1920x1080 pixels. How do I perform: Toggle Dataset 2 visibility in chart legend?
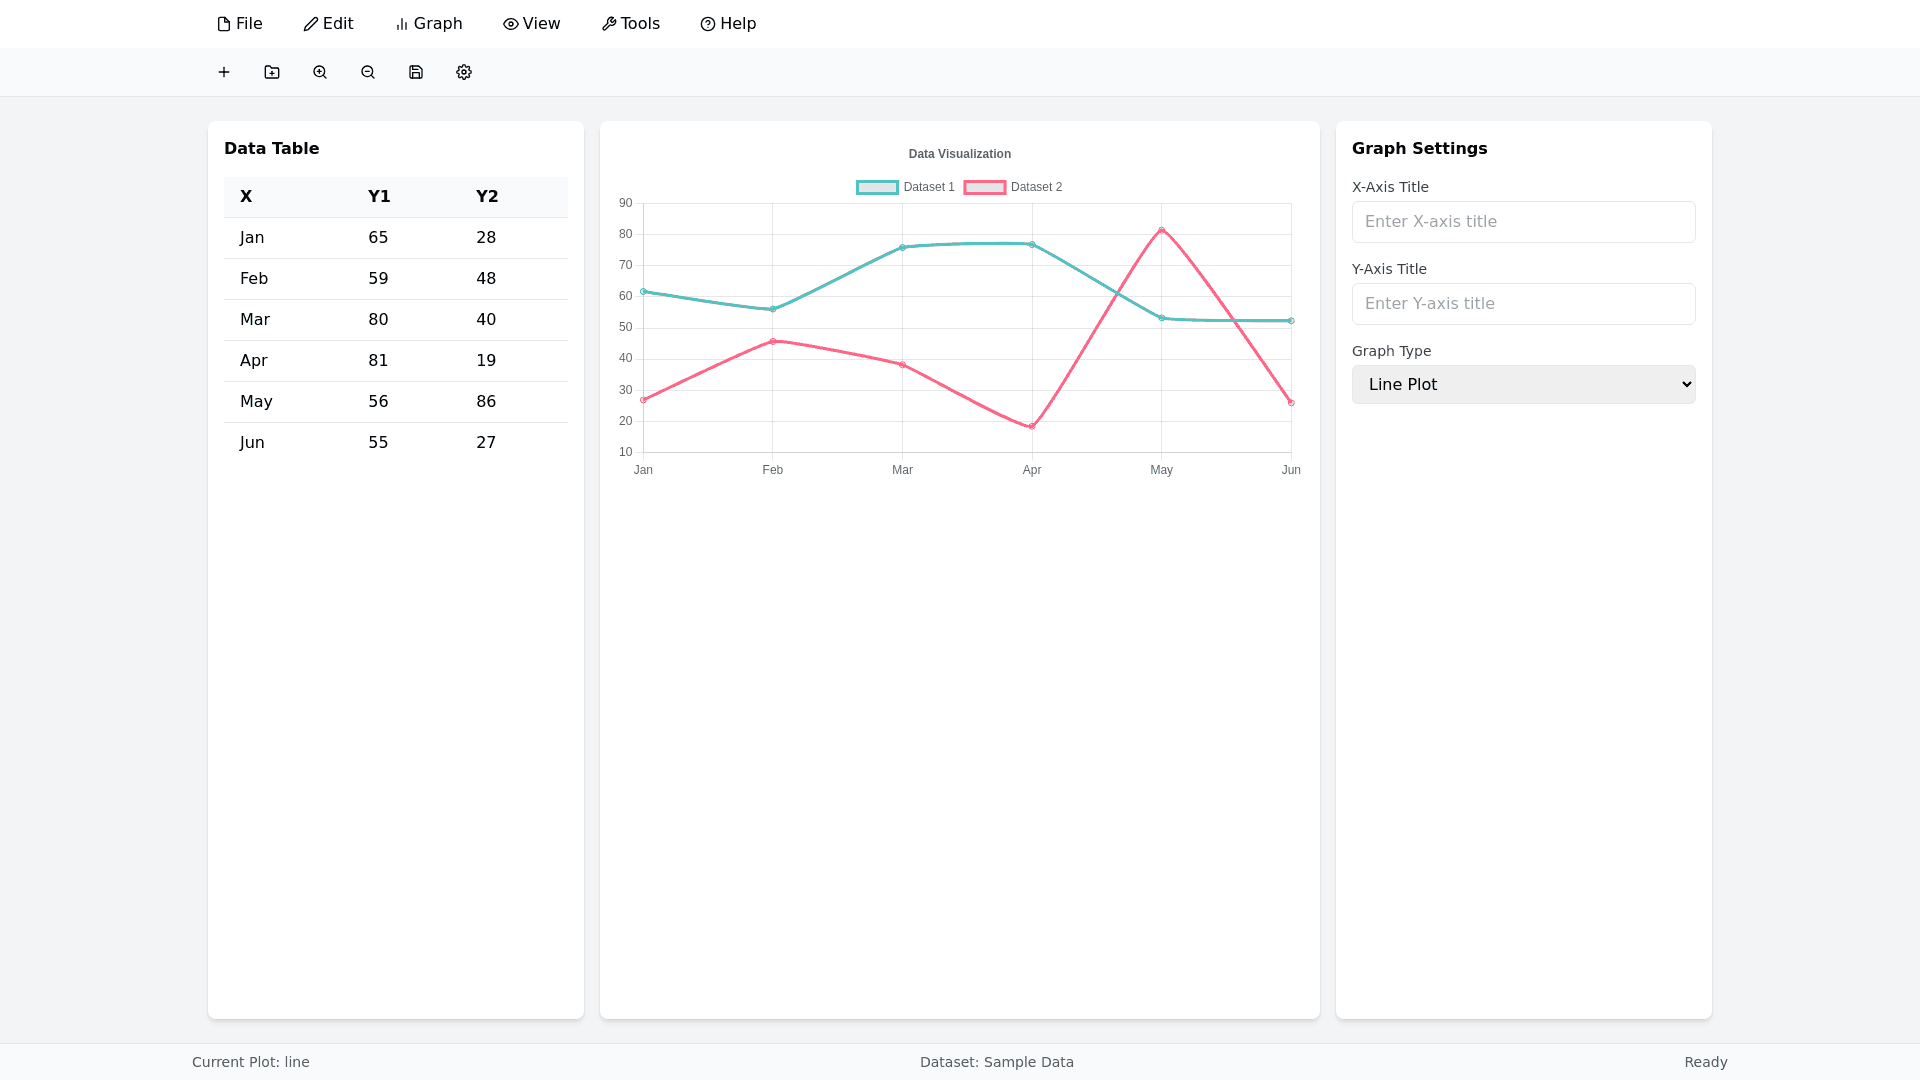pos(1012,187)
